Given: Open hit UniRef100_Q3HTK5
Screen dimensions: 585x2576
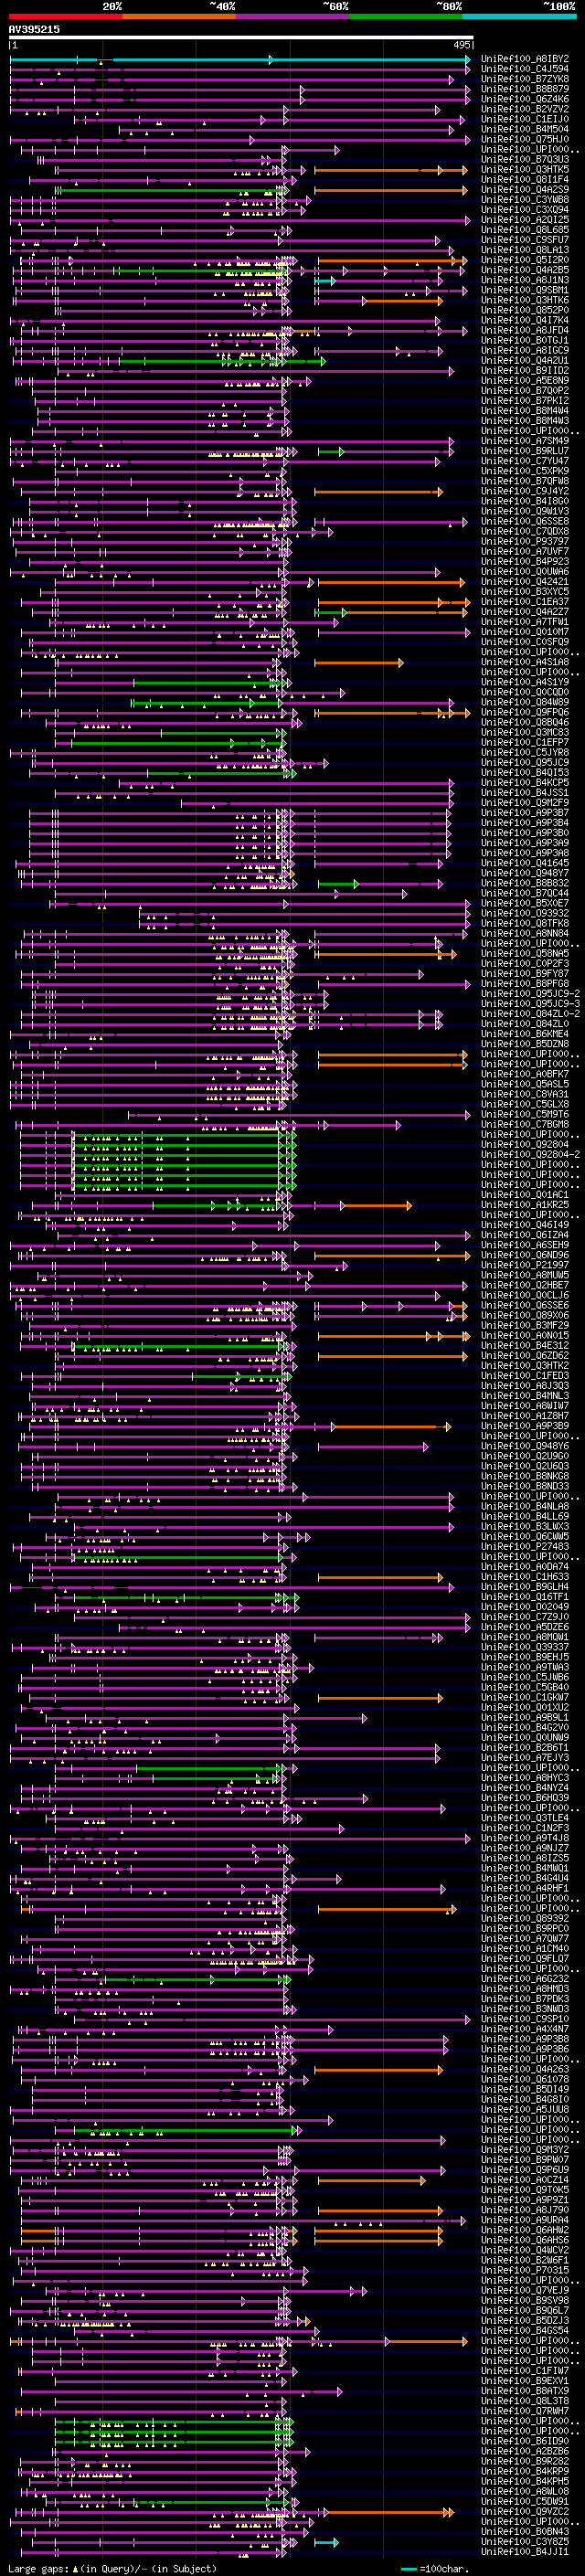Looking at the screenshot, I should point(525,169).
